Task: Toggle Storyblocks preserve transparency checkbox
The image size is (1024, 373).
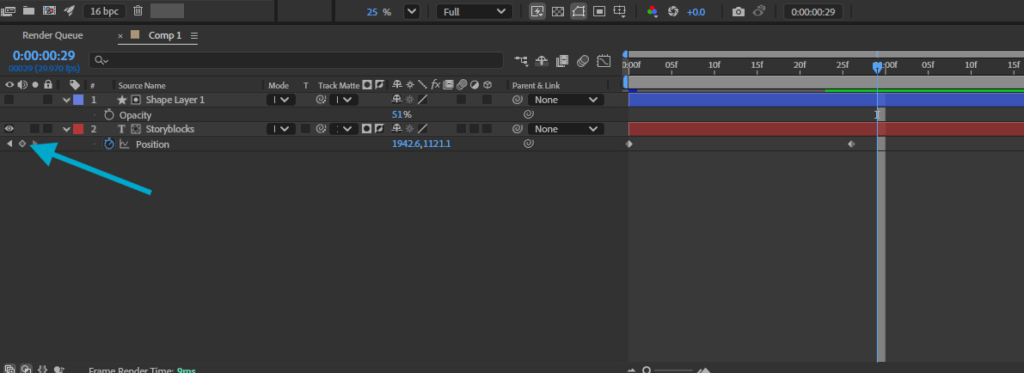Action: (305, 129)
